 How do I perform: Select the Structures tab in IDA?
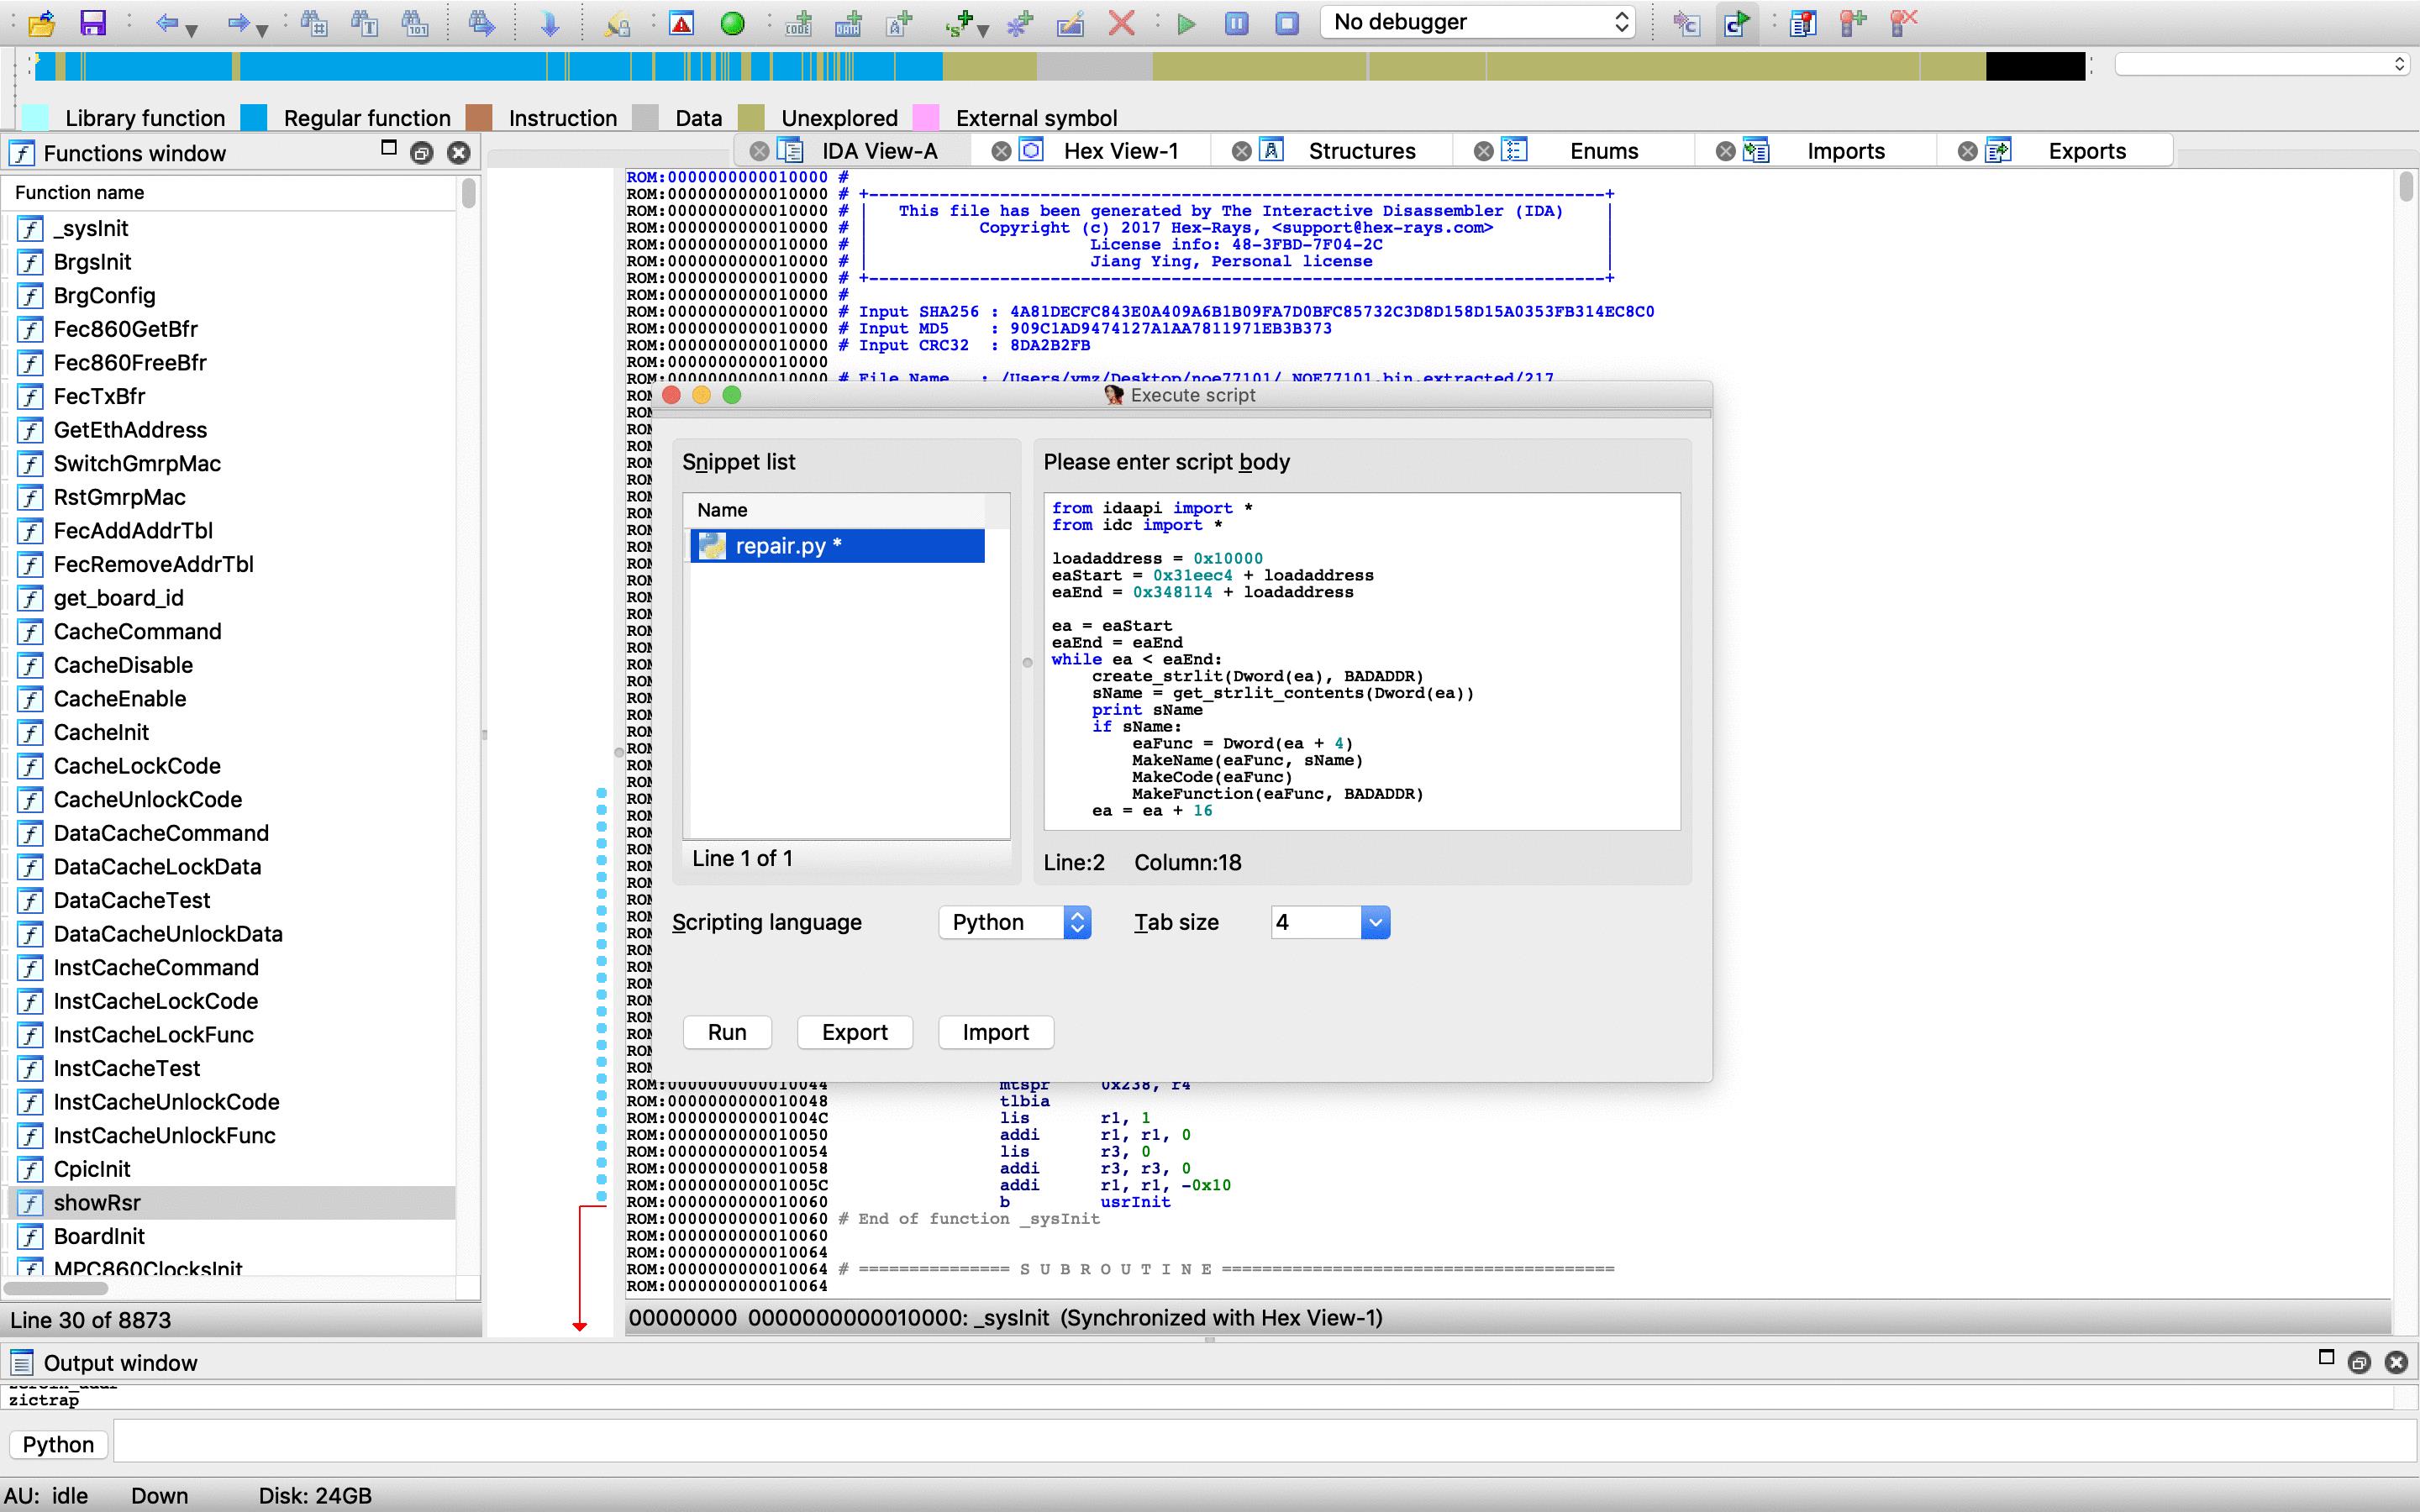click(x=1362, y=150)
